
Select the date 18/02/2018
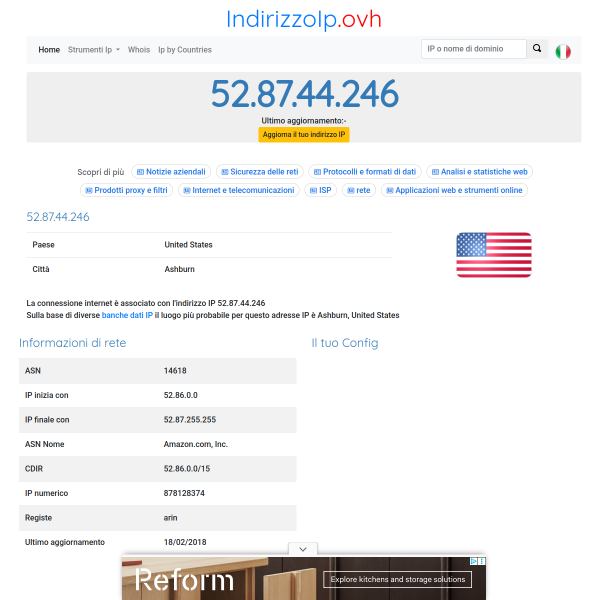coord(185,542)
